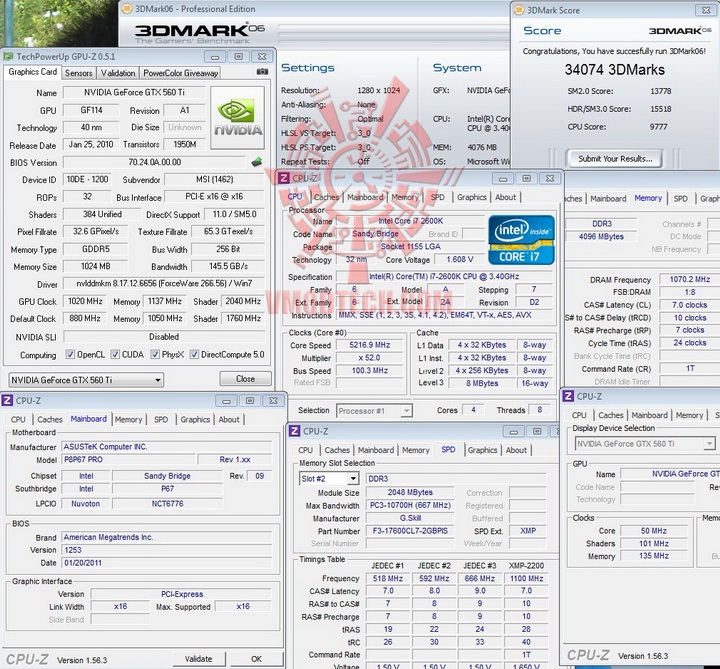
Task: Open Memory tab in CPU-Z Mainboard window
Action: tap(129, 419)
